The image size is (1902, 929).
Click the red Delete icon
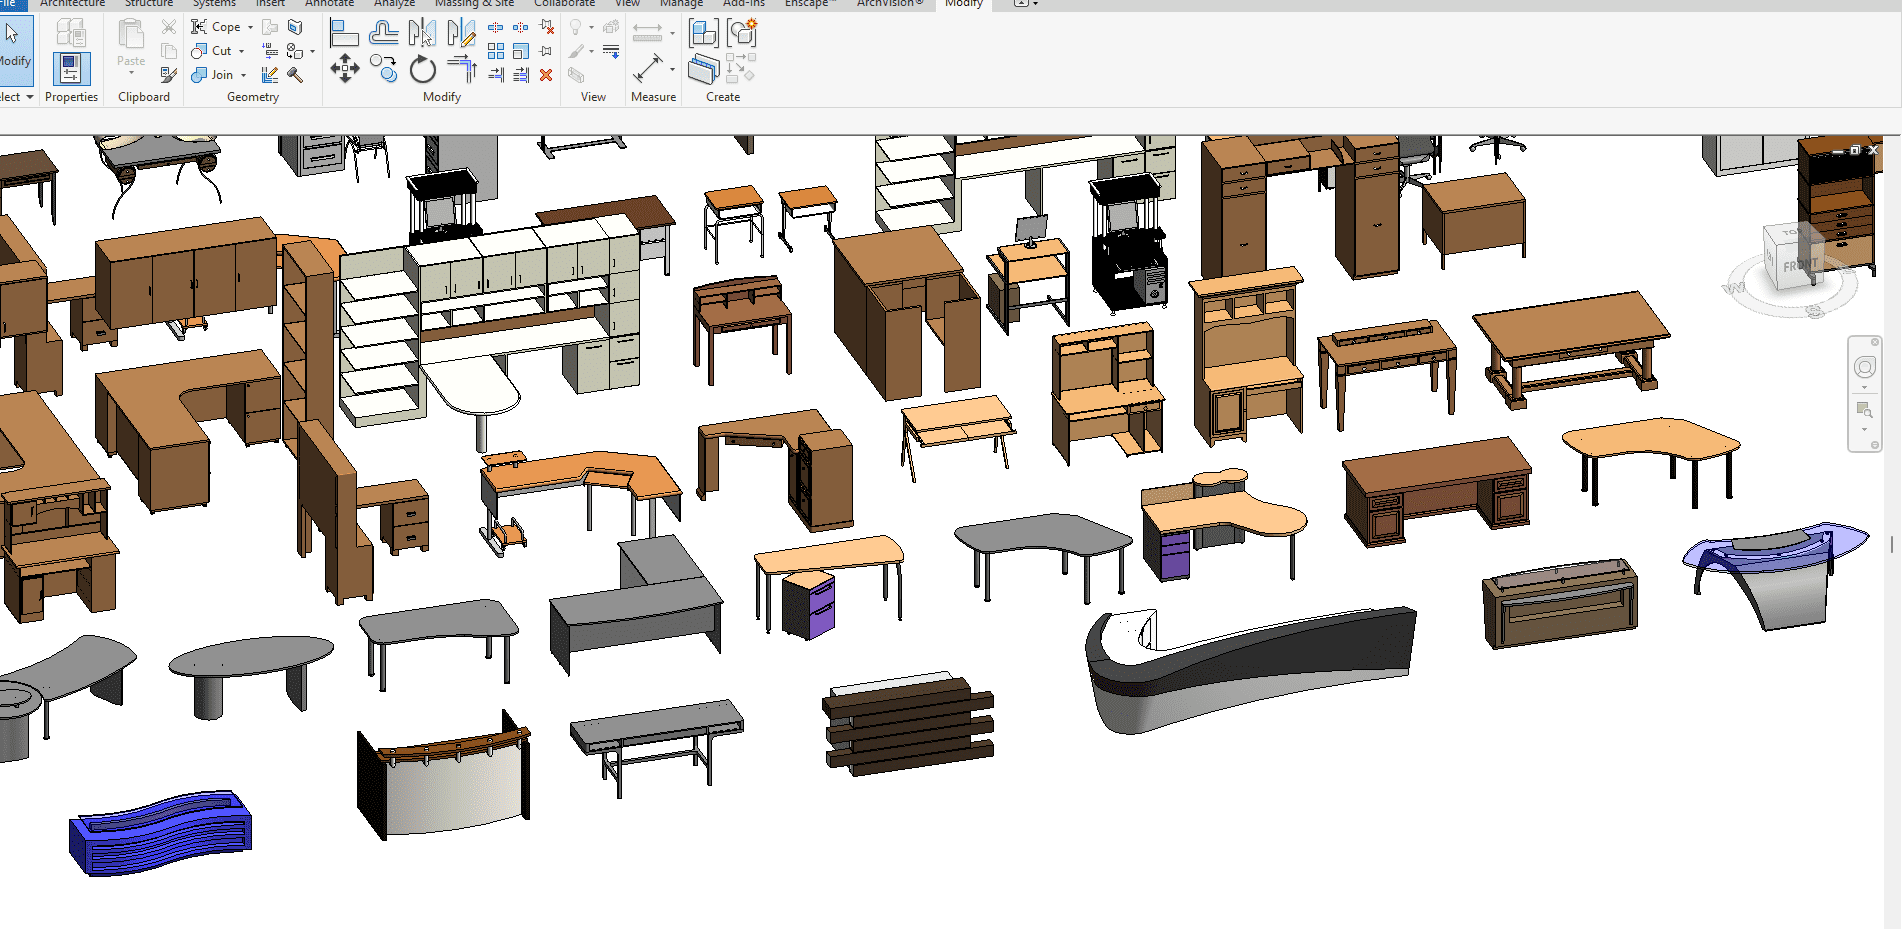pos(546,75)
